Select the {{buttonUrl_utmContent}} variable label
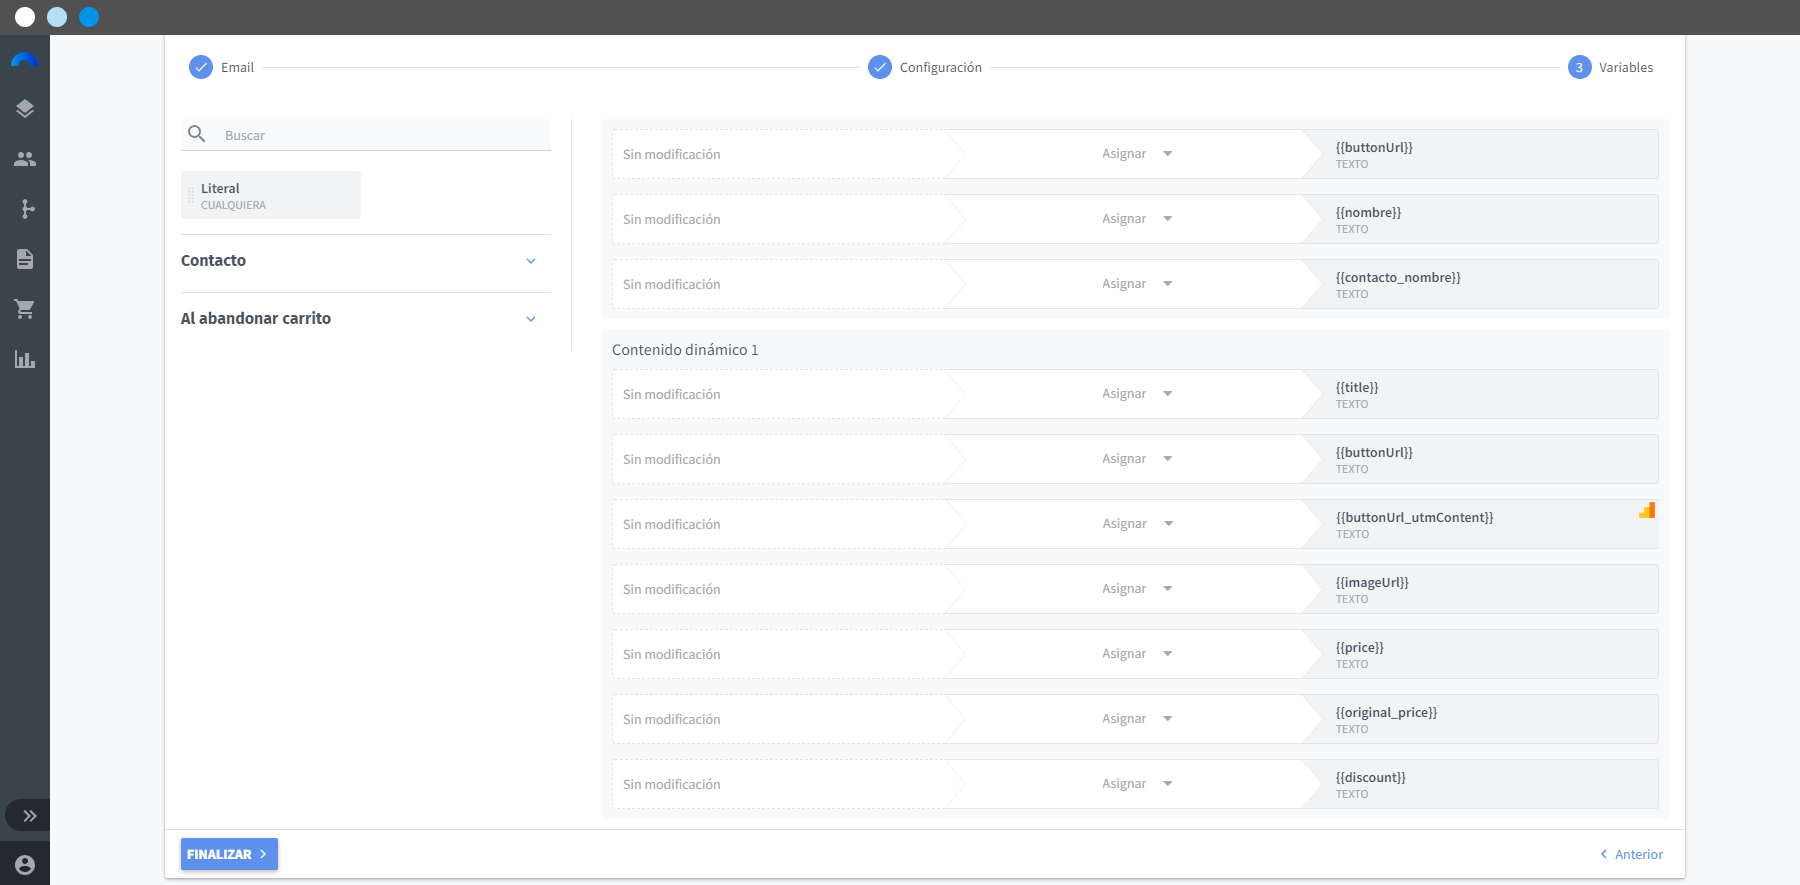Image resolution: width=1800 pixels, height=885 pixels. (1414, 517)
